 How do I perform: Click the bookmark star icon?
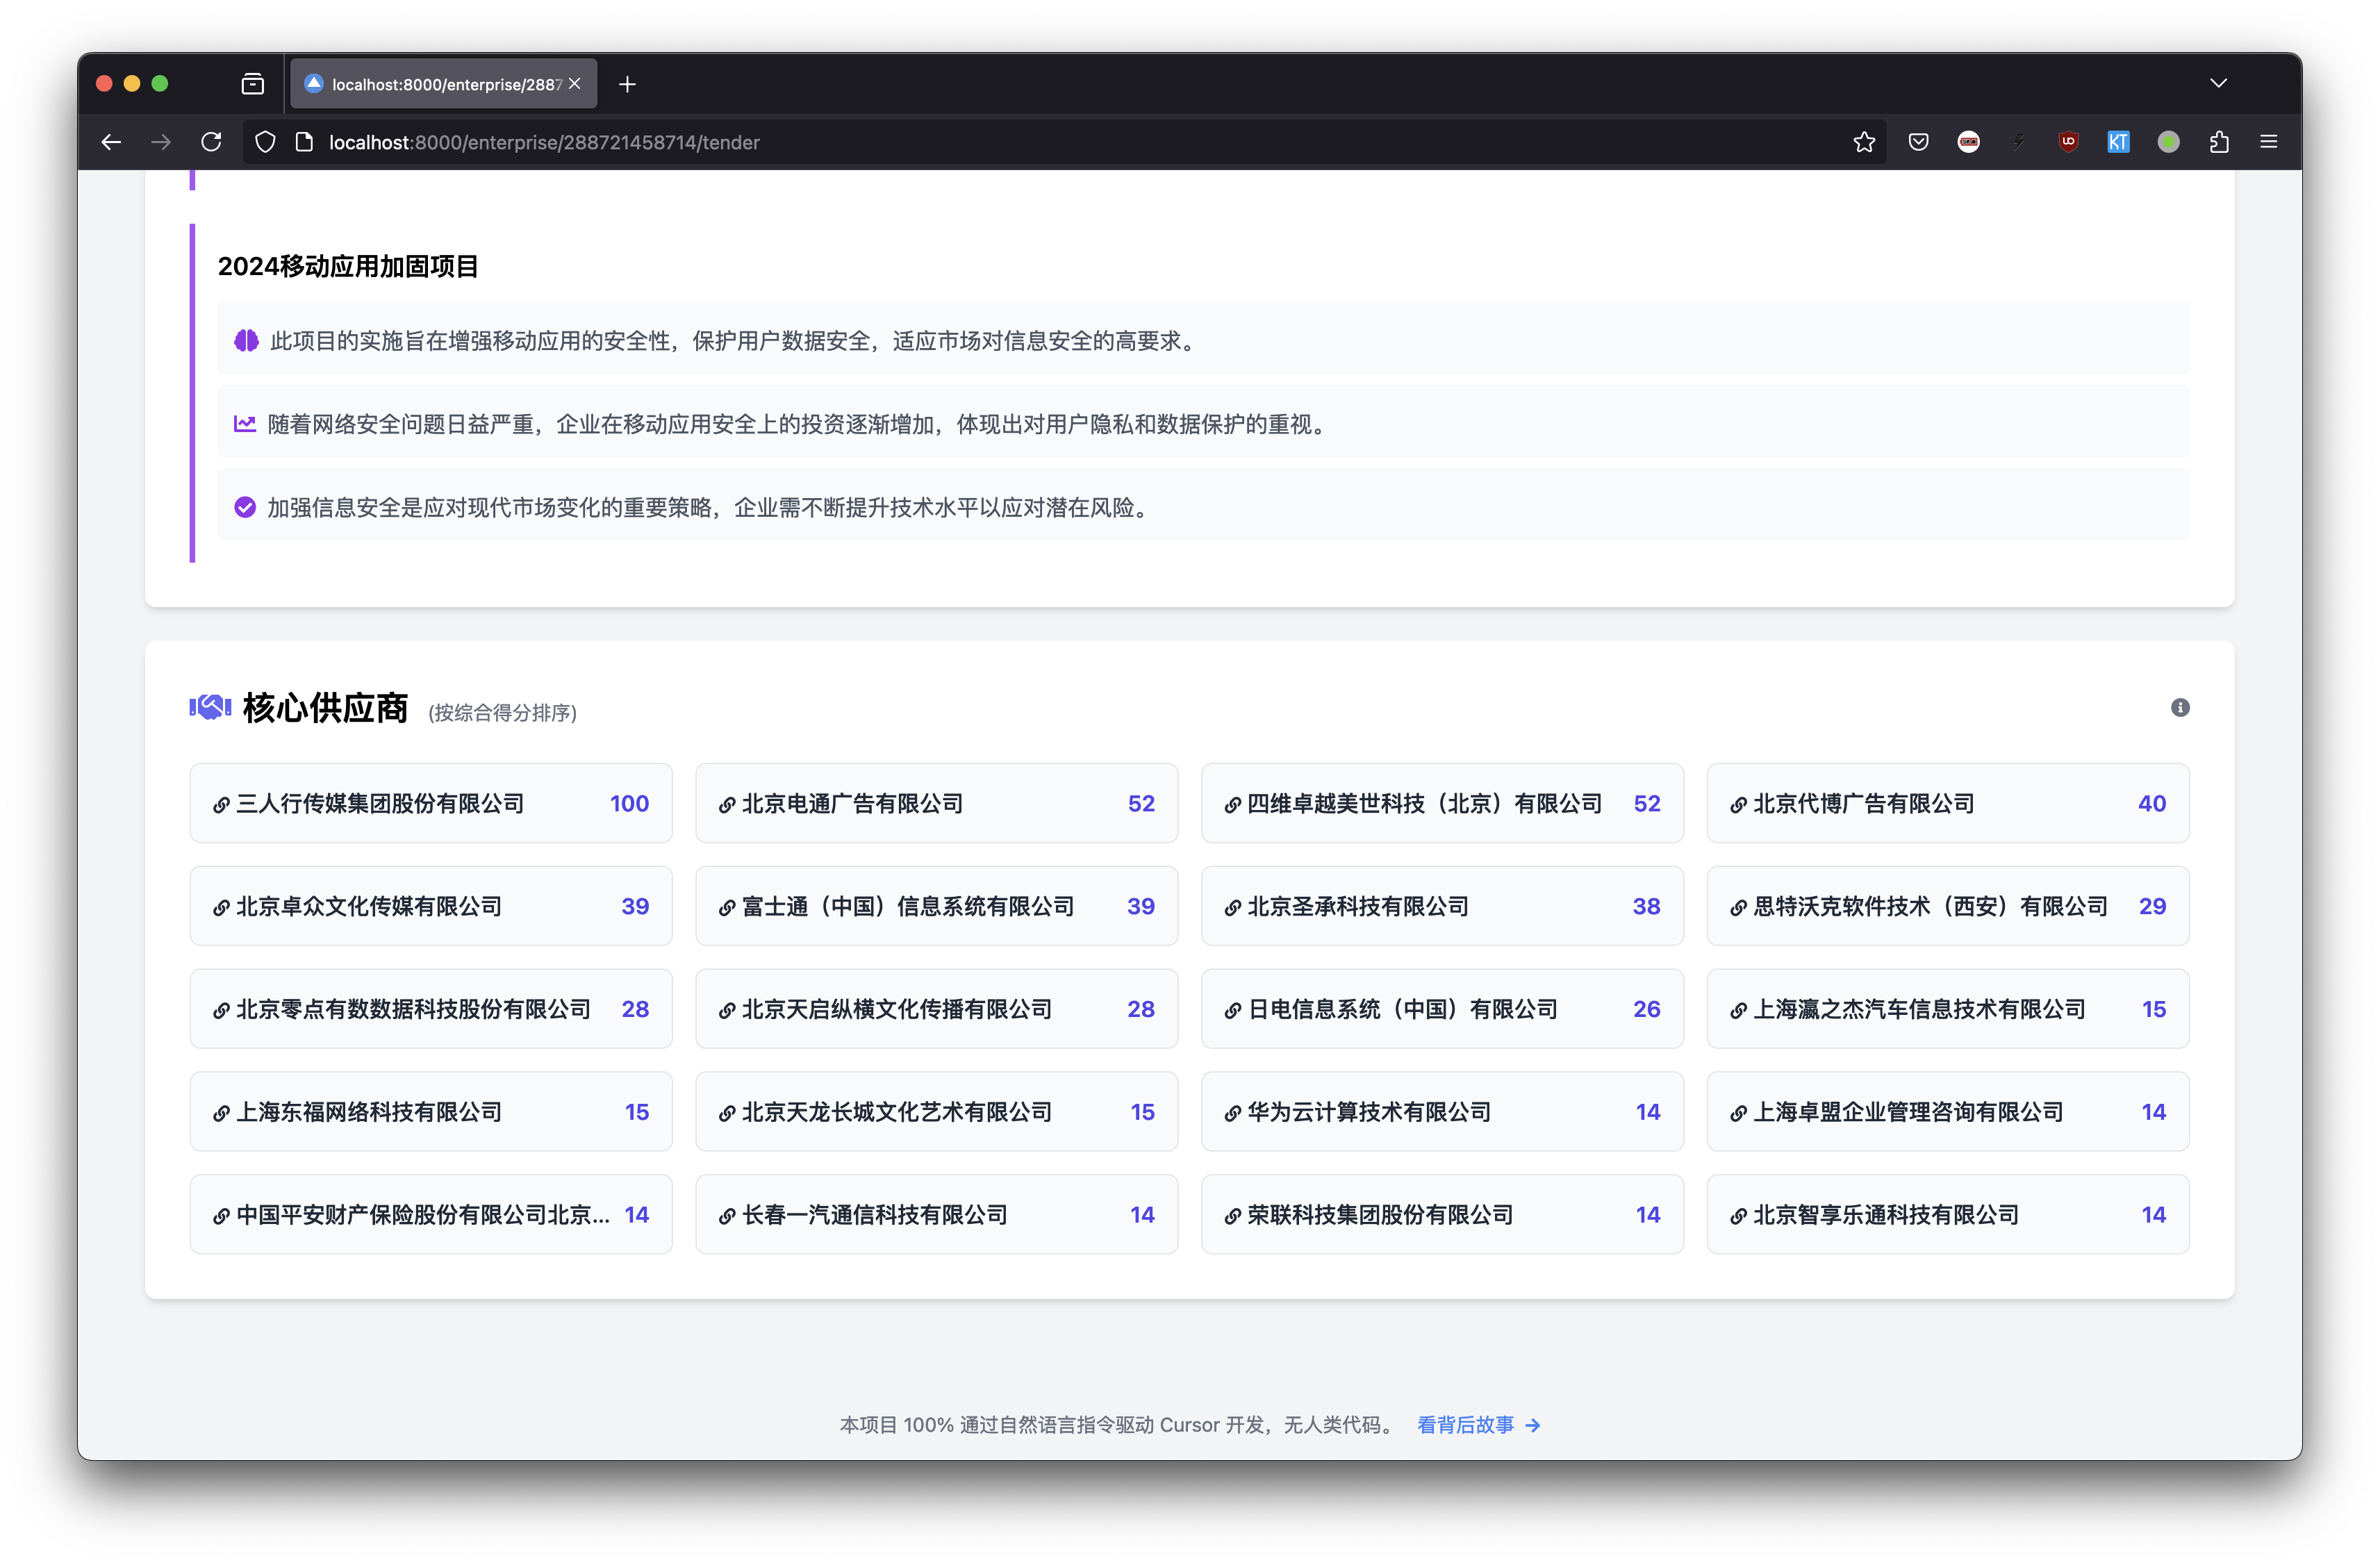(1864, 142)
